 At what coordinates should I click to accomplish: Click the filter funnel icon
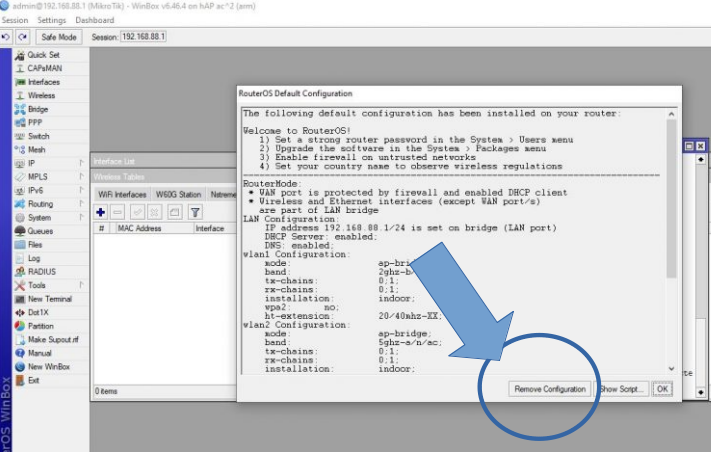point(196,212)
